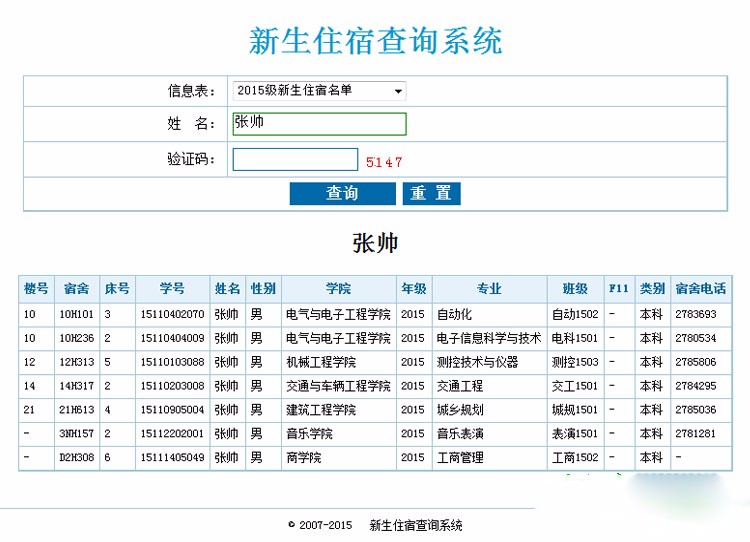Select student ID 15111405049
750x542 pixels.
[x=172, y=458]
